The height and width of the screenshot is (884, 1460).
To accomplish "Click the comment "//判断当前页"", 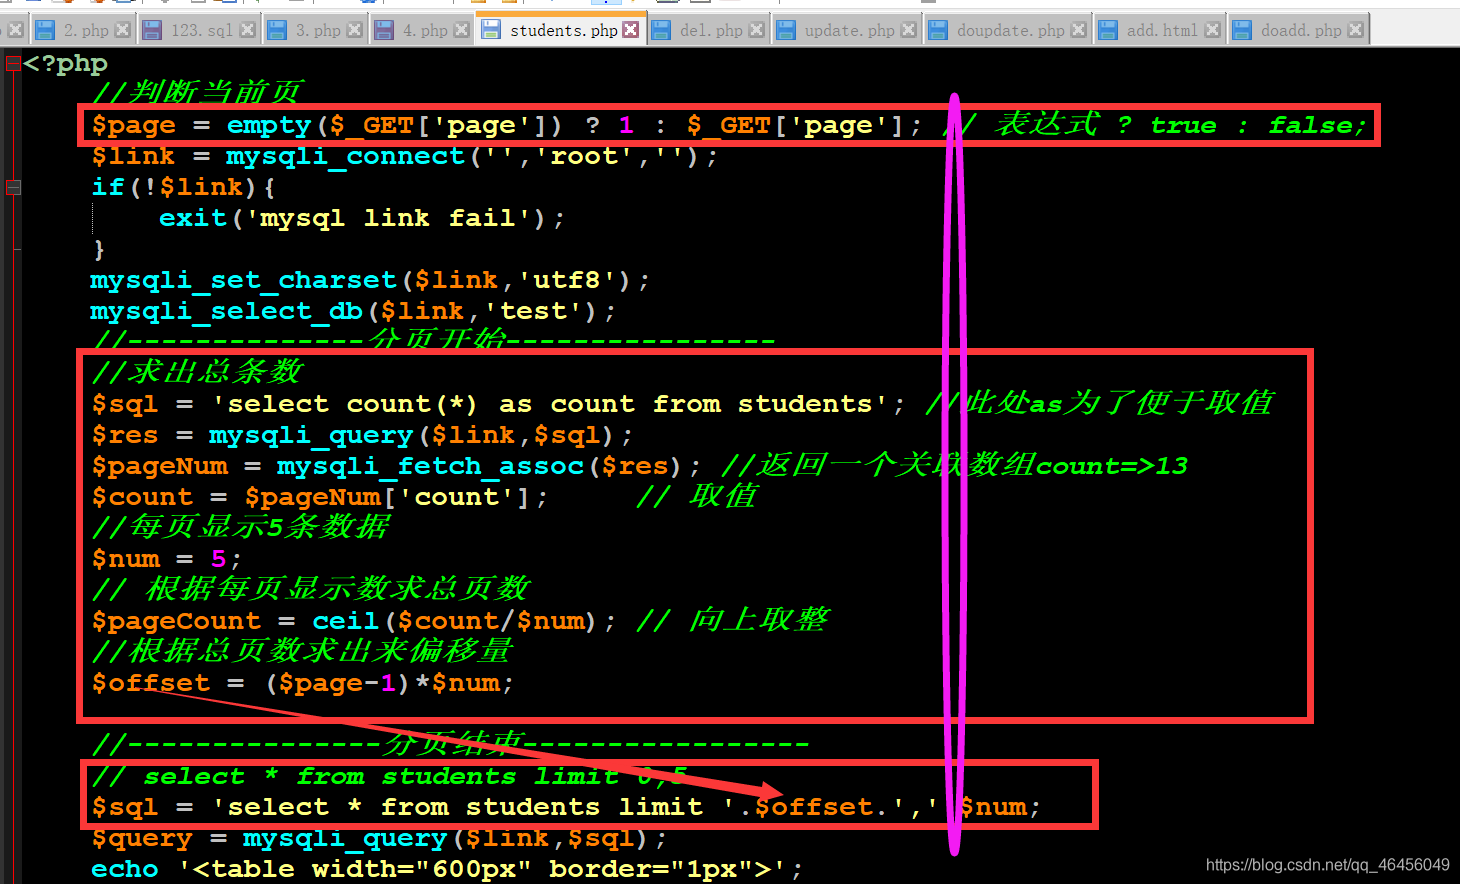I will pos(197,92).
